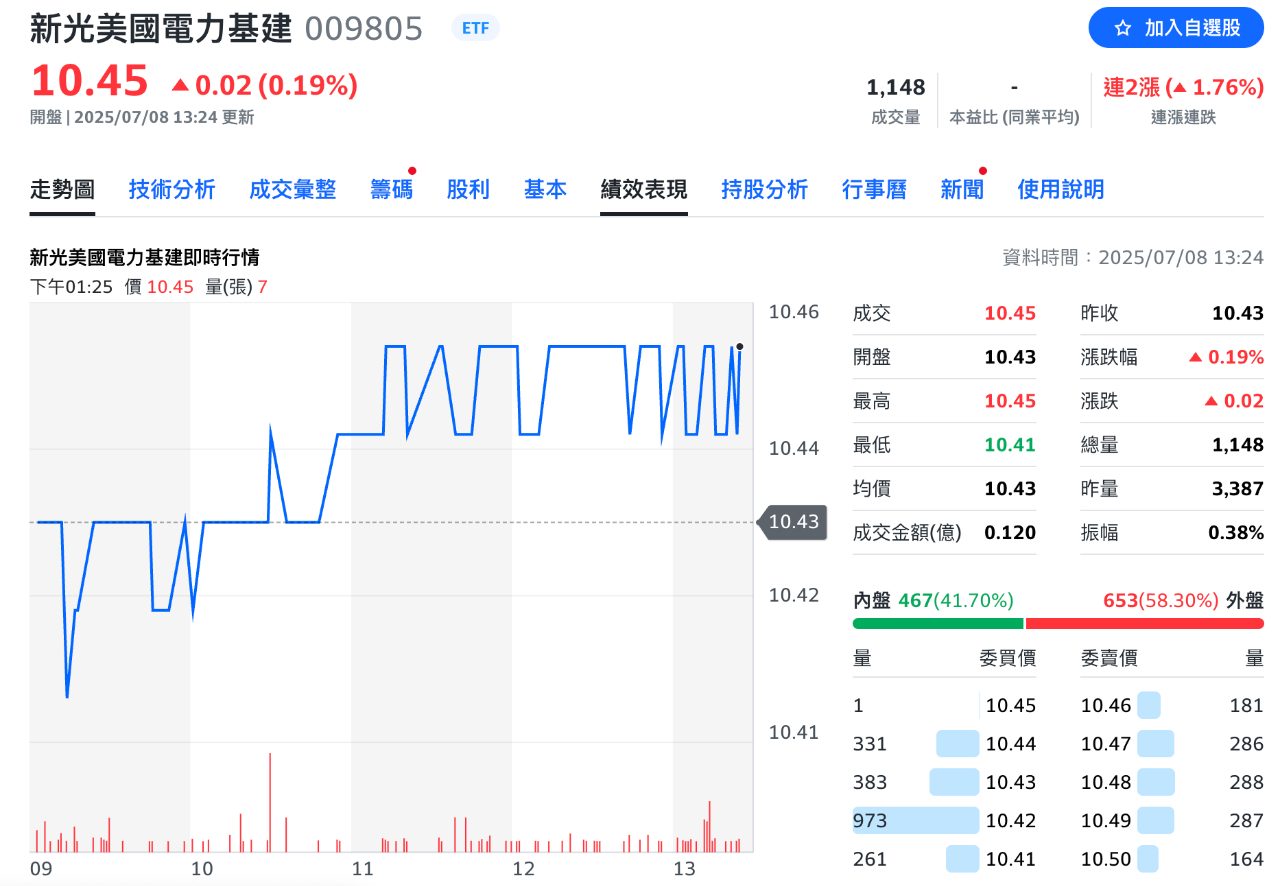Click the 成交金額(億) value 0.120
This screenshot has width=1280, height=886.
tap(1010, 533)
